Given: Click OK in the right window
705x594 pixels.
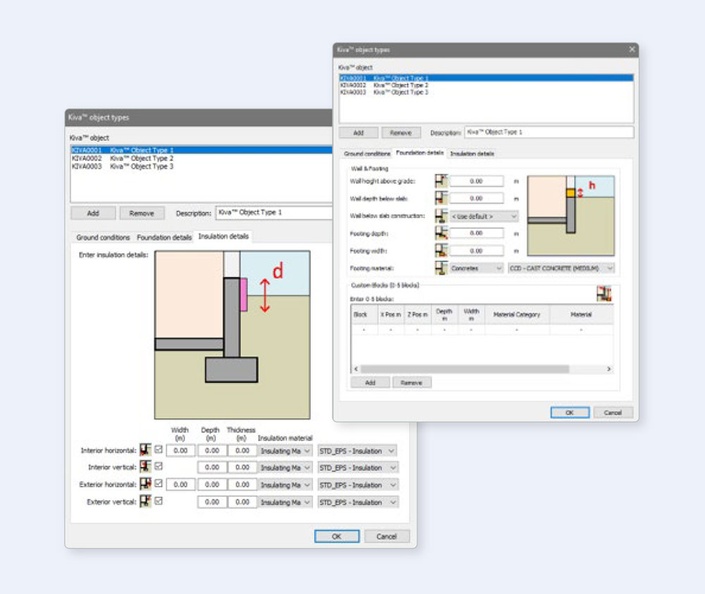Looking at the screenshot, I should click(x=570, y=412).
